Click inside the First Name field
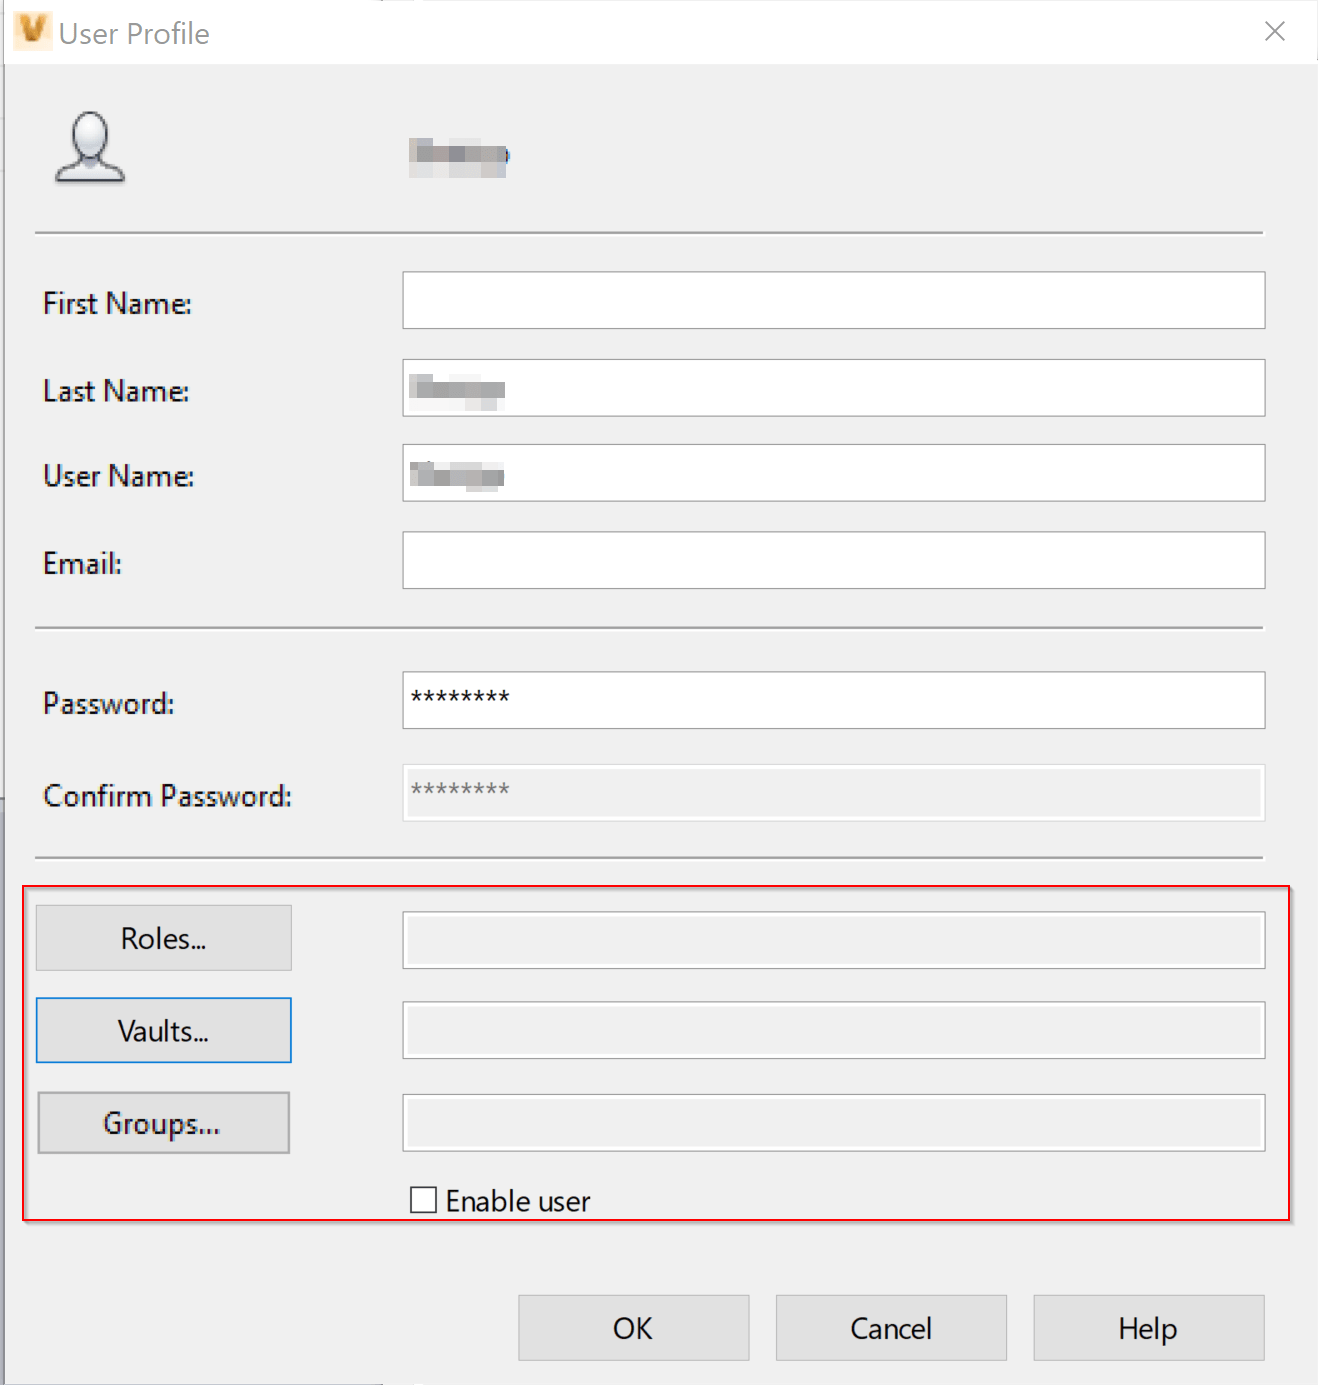Image resolution: width=1318 pixels, height=1385 pixels. (835, 300)
